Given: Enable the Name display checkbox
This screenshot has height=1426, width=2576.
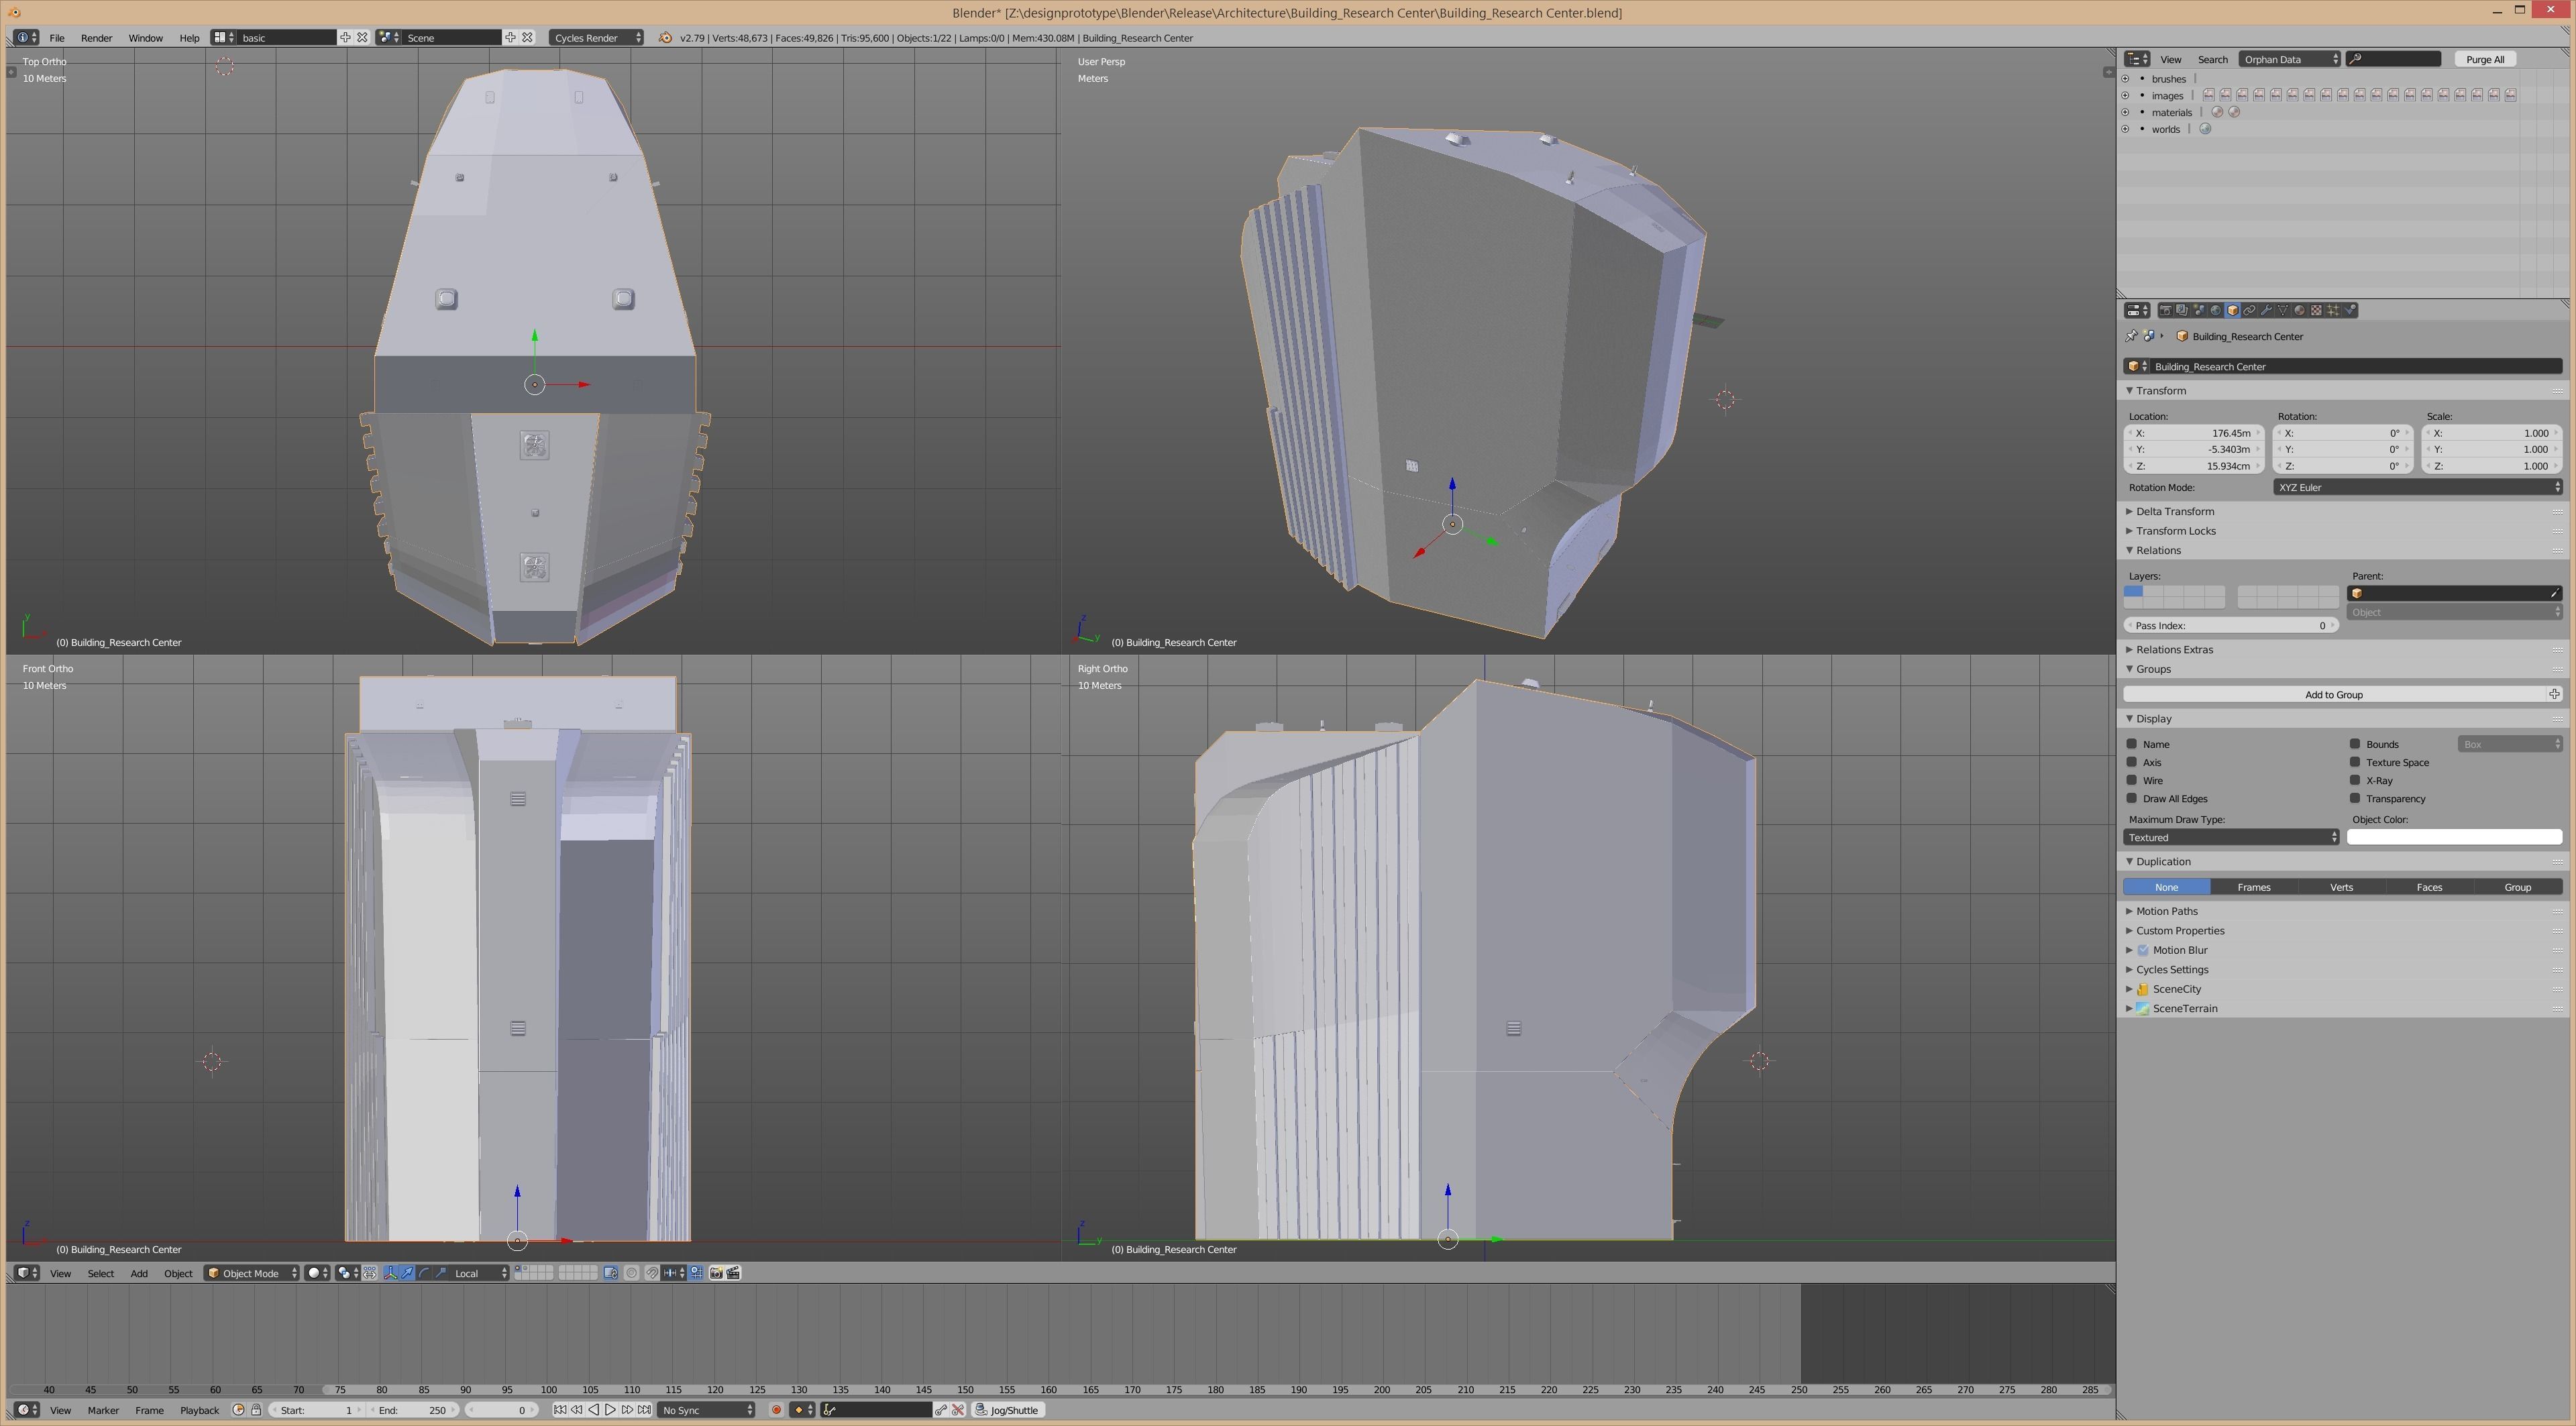Looking at the screenshot, I should [2132, 744].
